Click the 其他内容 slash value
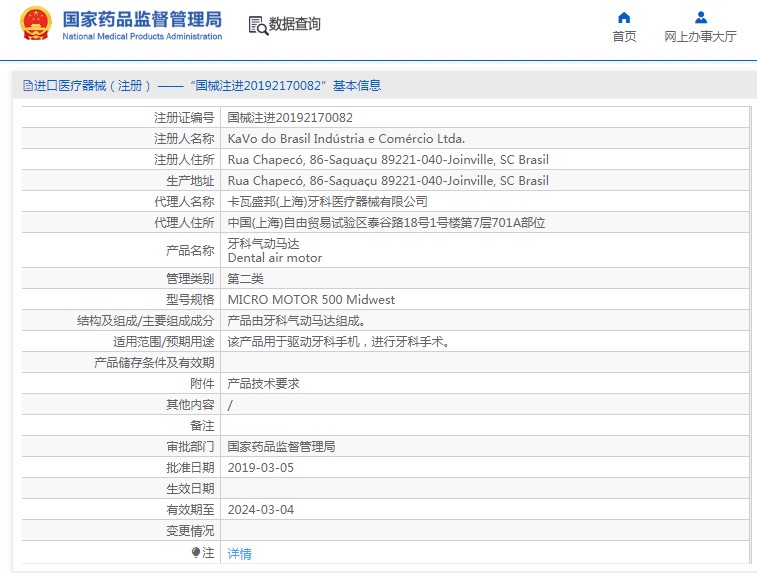 [230, 405]
